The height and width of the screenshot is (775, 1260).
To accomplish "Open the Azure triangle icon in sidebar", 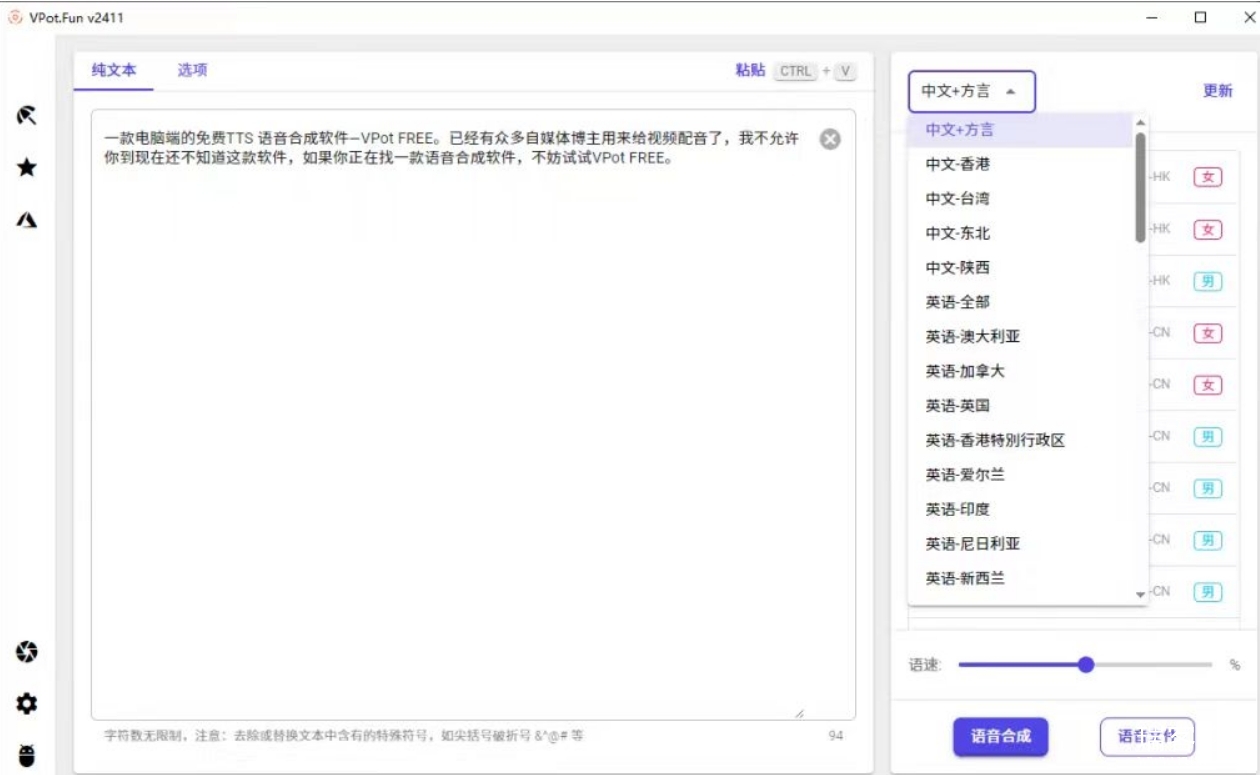I will pyautogui.click(x=27, y=219).
